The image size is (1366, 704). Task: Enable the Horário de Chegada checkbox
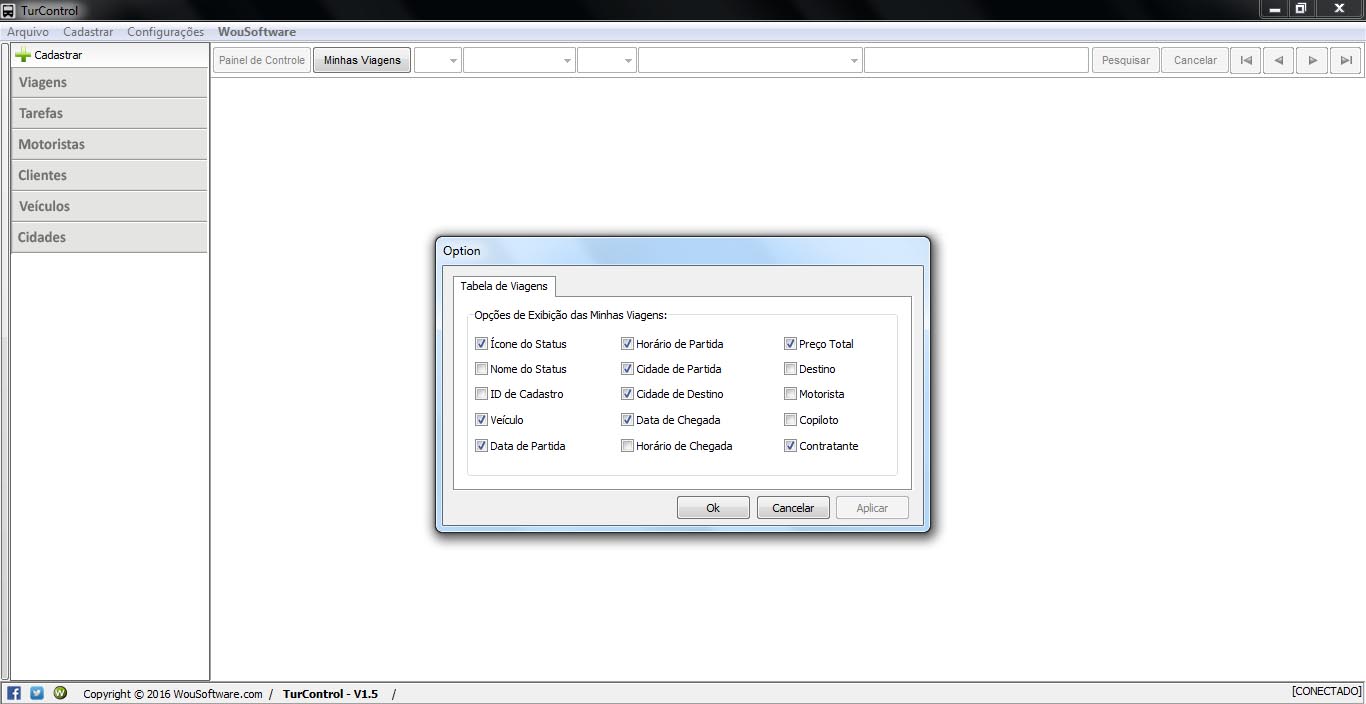coord(627,445)
